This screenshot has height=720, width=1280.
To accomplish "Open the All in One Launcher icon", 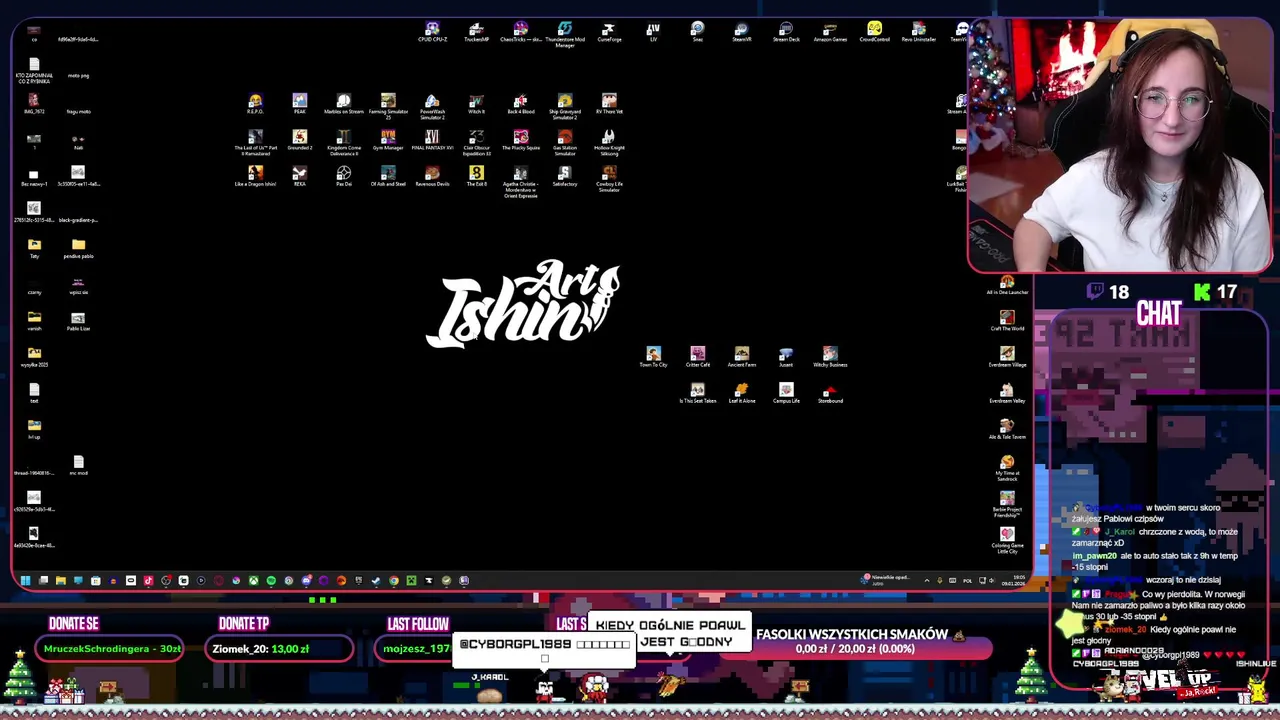I will [1007, 285].
